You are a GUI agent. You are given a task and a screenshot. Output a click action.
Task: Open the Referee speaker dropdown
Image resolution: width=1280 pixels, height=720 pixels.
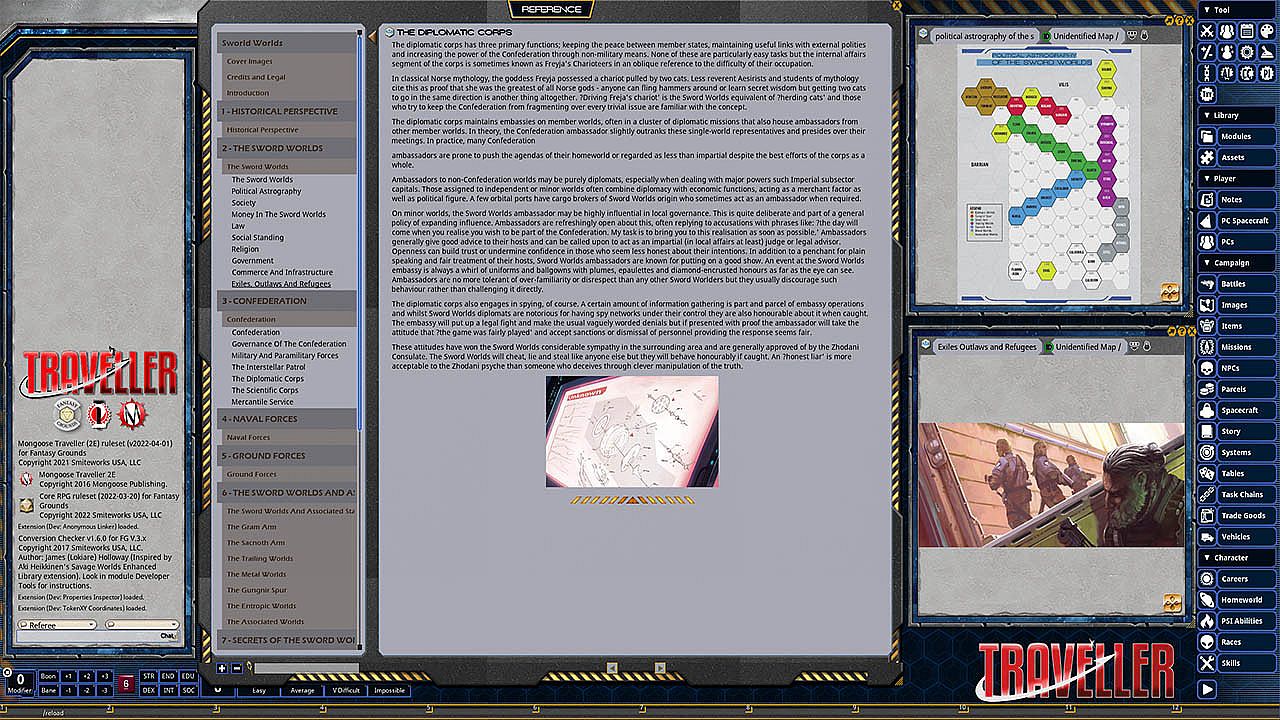click(57, 625)
